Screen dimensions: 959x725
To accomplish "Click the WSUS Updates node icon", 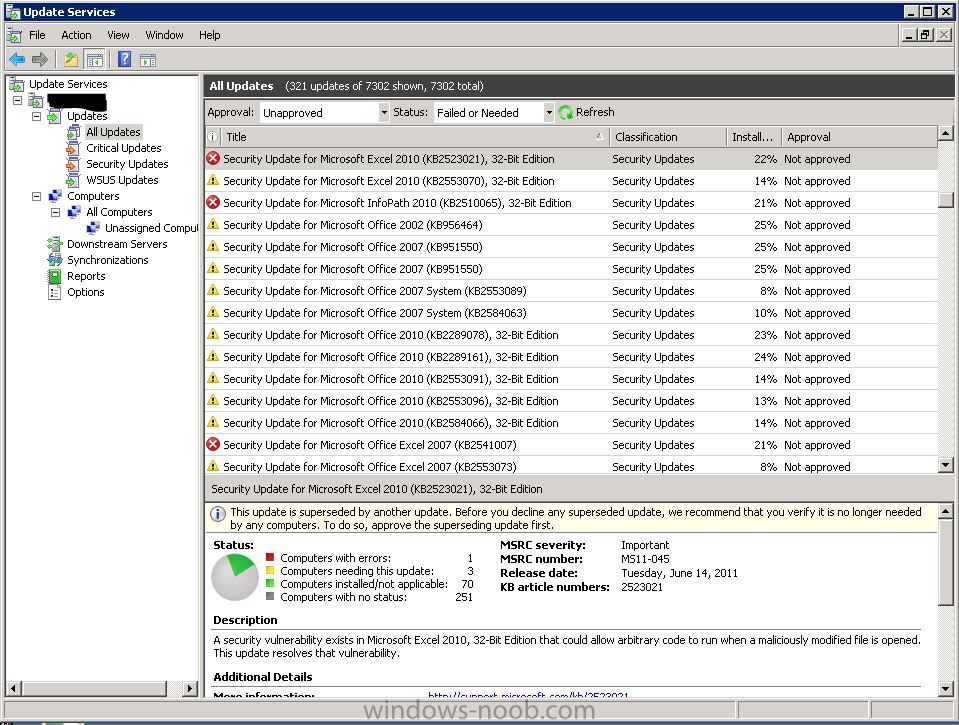I will click(73, 180).
